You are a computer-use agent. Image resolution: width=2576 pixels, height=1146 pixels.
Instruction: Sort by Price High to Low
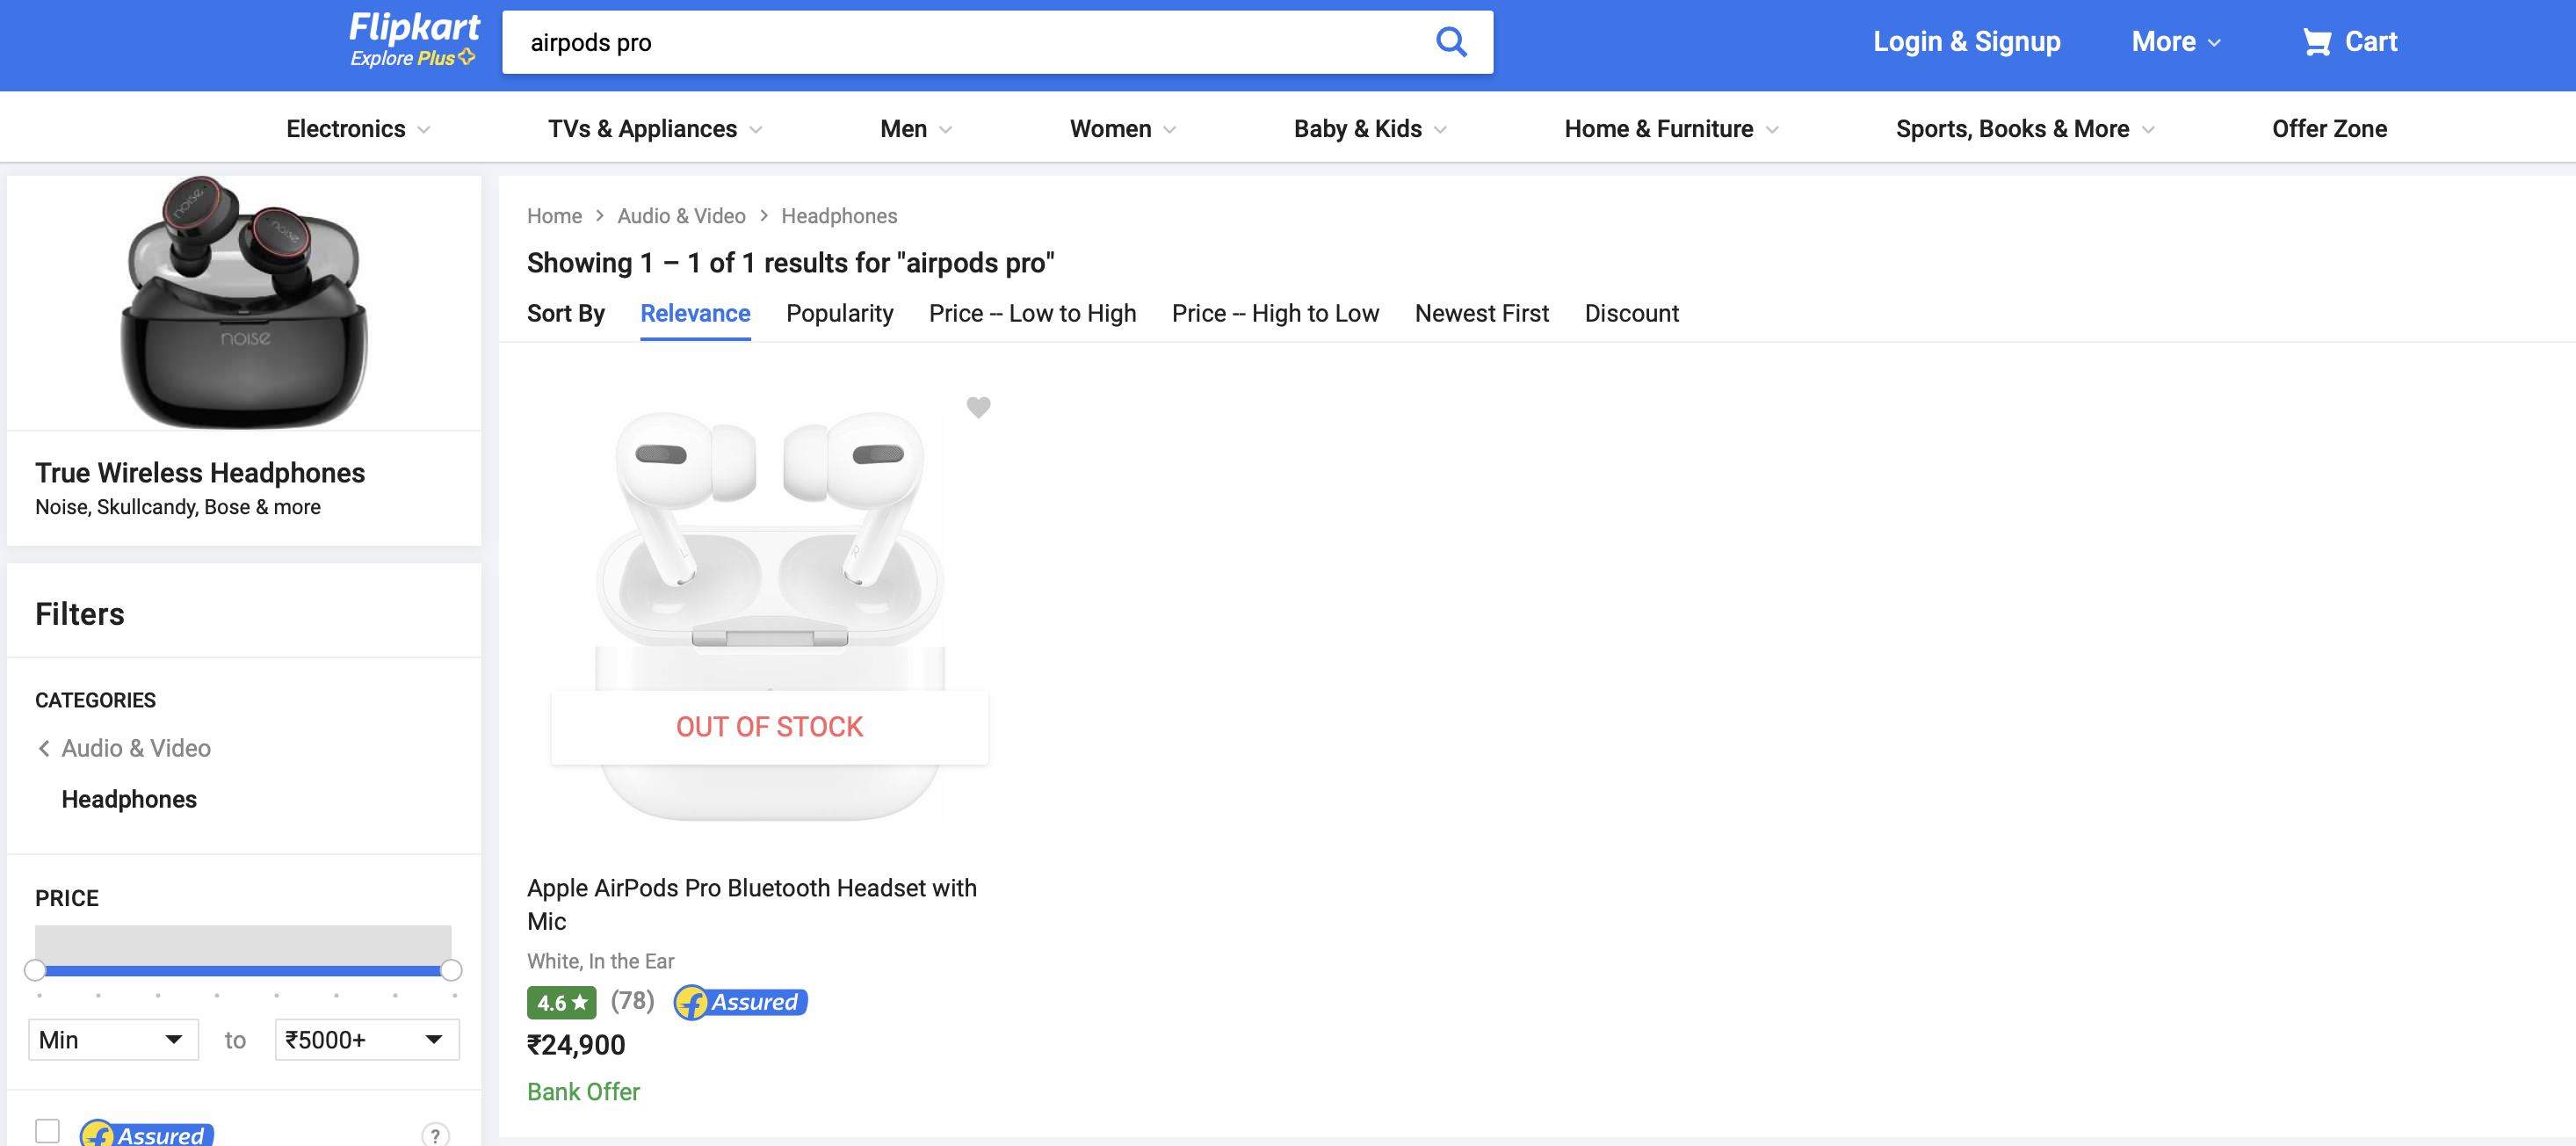tap(1275, 313)
